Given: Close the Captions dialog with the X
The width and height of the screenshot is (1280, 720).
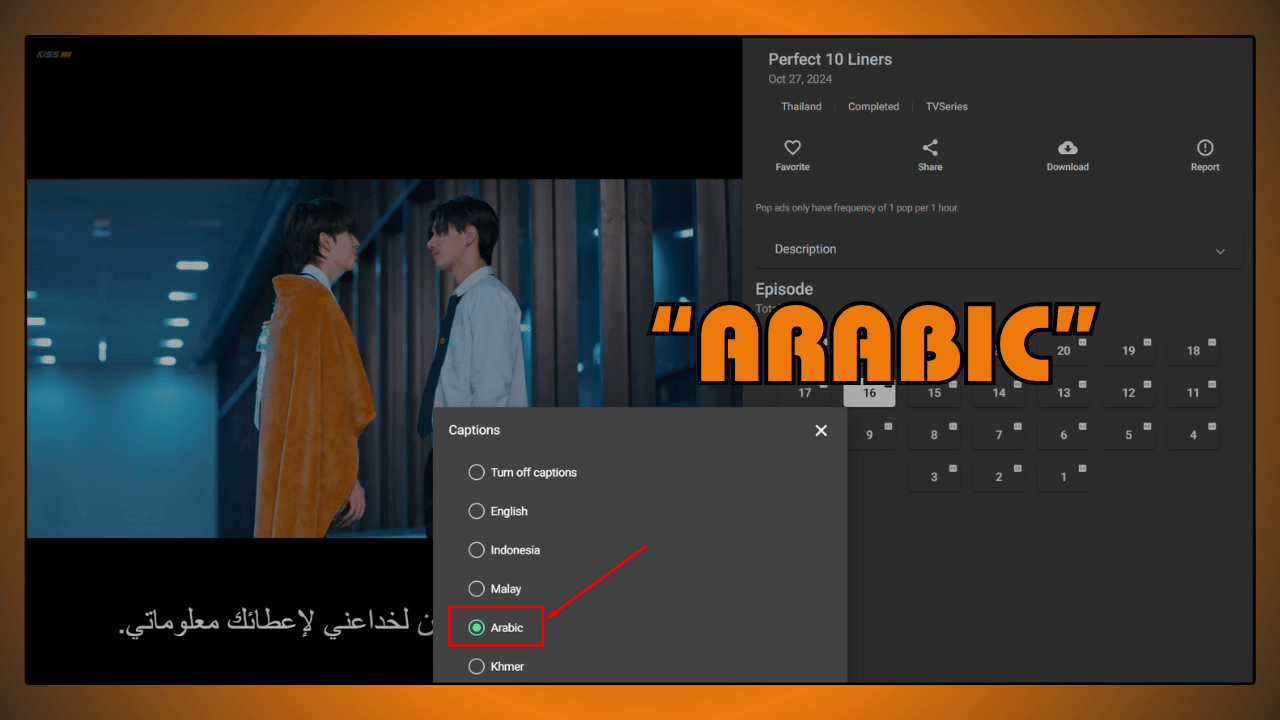Looking at the screenshot, I should coord(821,430).
